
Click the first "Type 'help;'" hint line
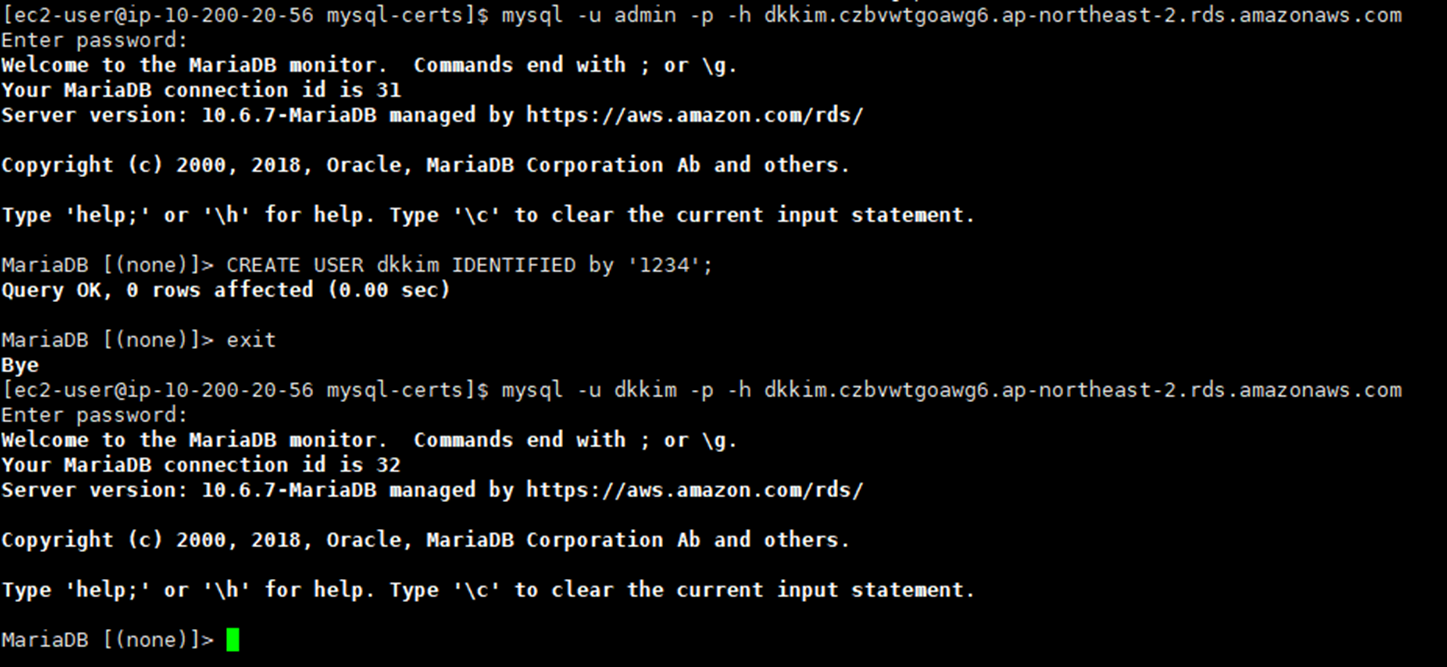[487, 215]
